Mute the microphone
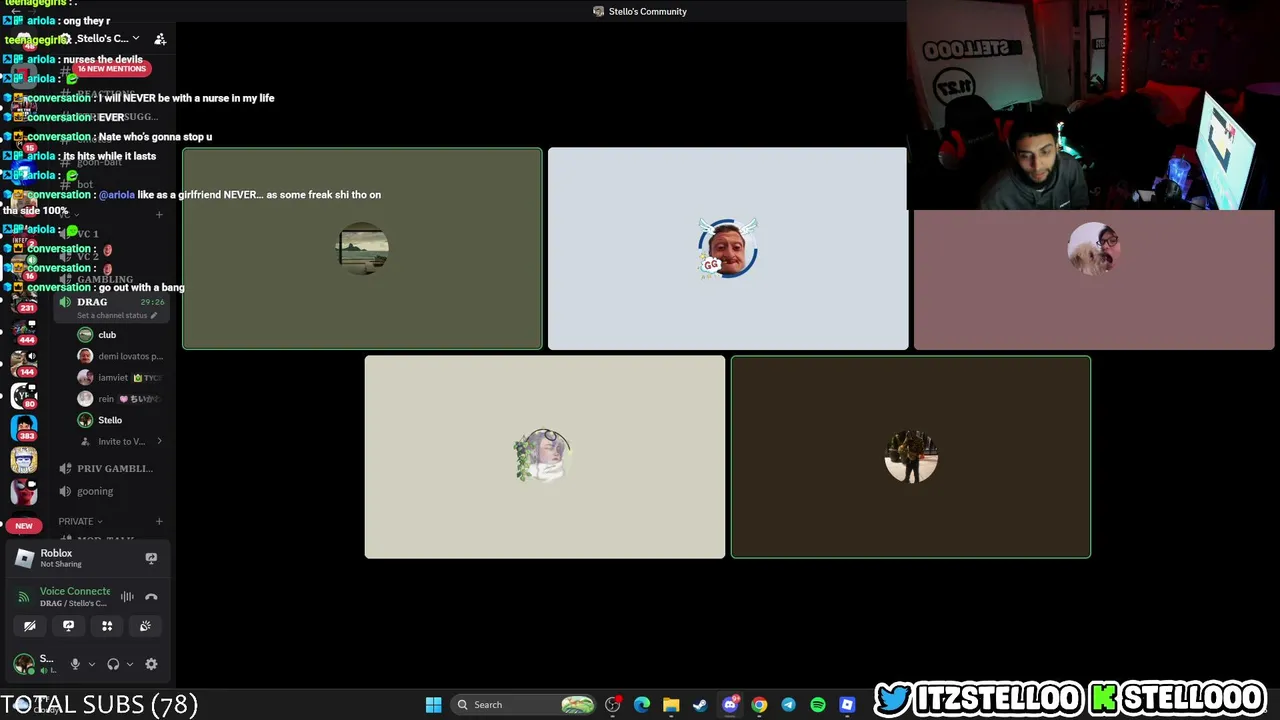 pyautogui.click(x=75, y=664)
